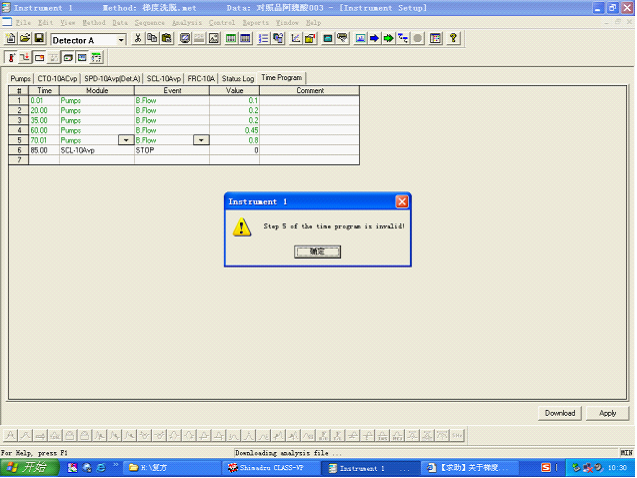
Task: Click the blue monitor icon in second toolbar
Action: [82, 58]
